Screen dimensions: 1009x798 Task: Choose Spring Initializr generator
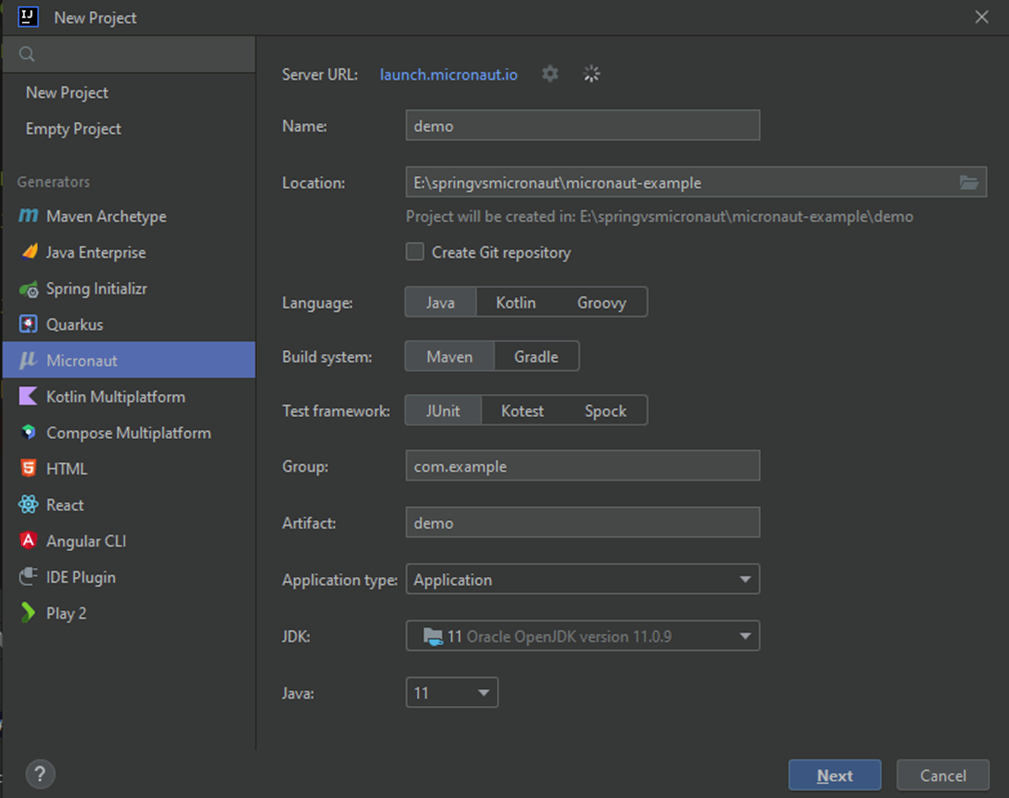[x=129, y=288]
